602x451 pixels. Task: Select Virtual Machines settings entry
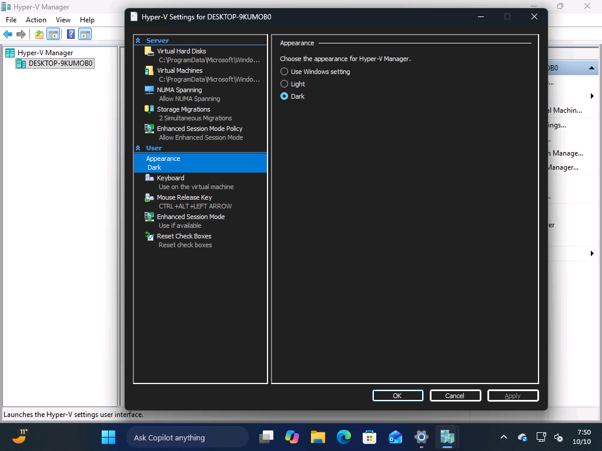click(200, 75)
